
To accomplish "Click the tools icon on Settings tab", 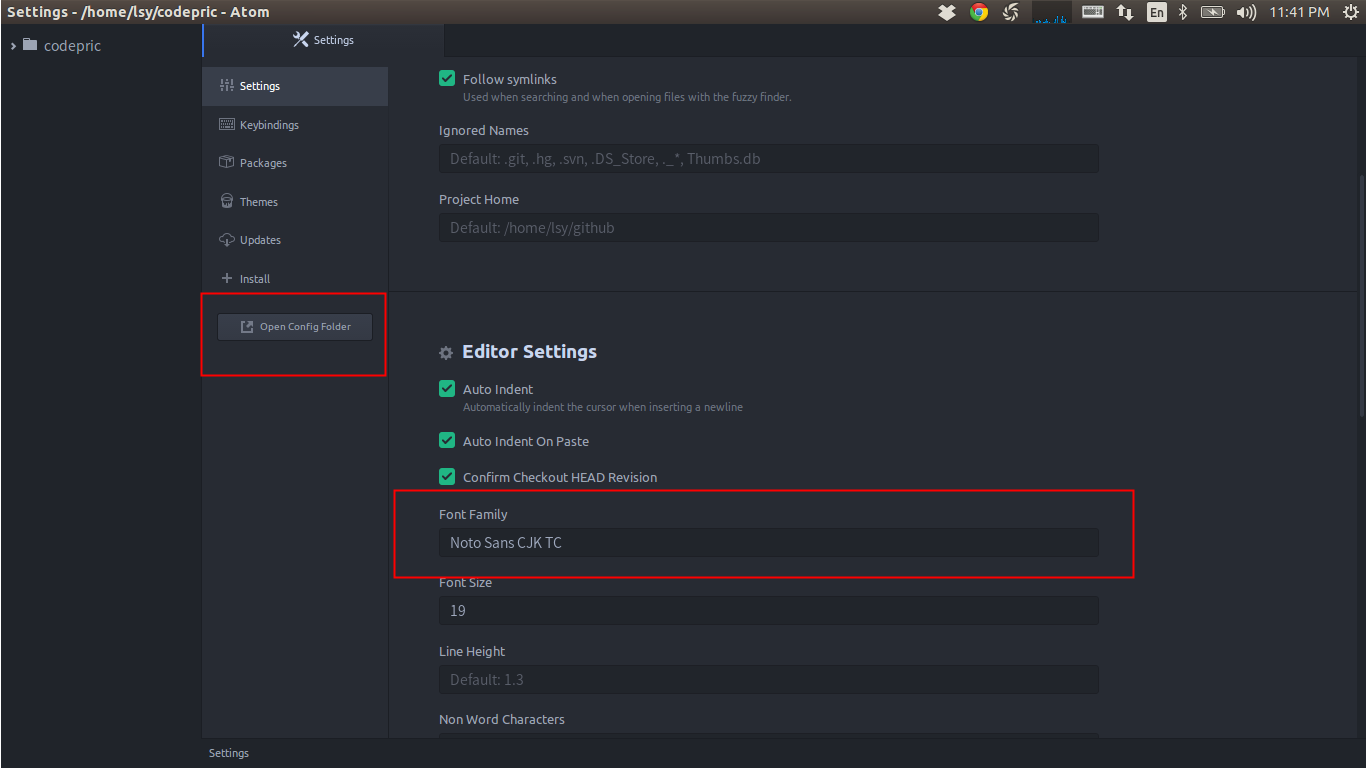I will (x=301, y=40).
